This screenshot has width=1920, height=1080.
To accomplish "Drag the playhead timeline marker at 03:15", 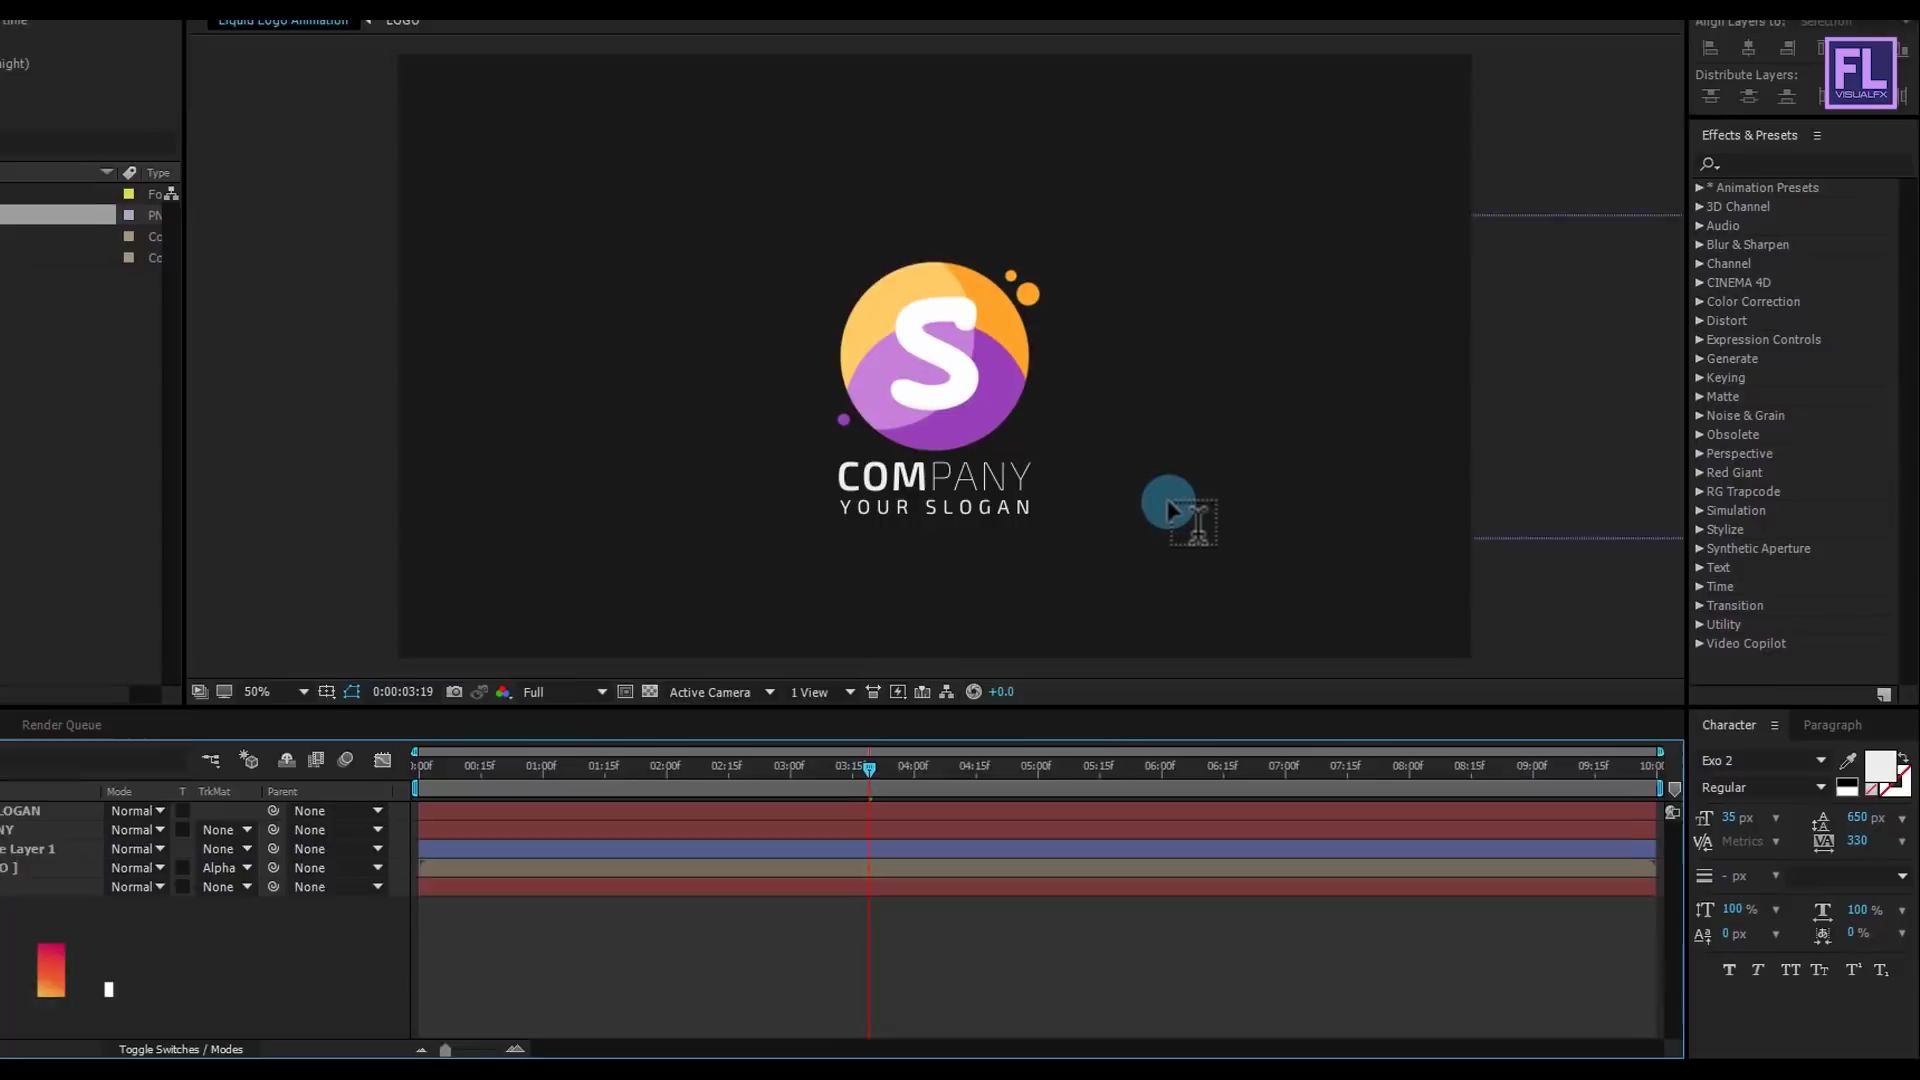I will coord(869,767).
